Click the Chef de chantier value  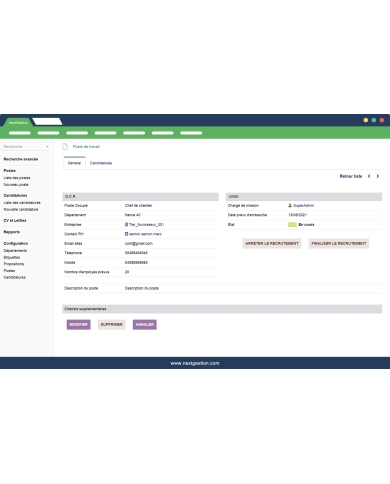coord(138,205)
